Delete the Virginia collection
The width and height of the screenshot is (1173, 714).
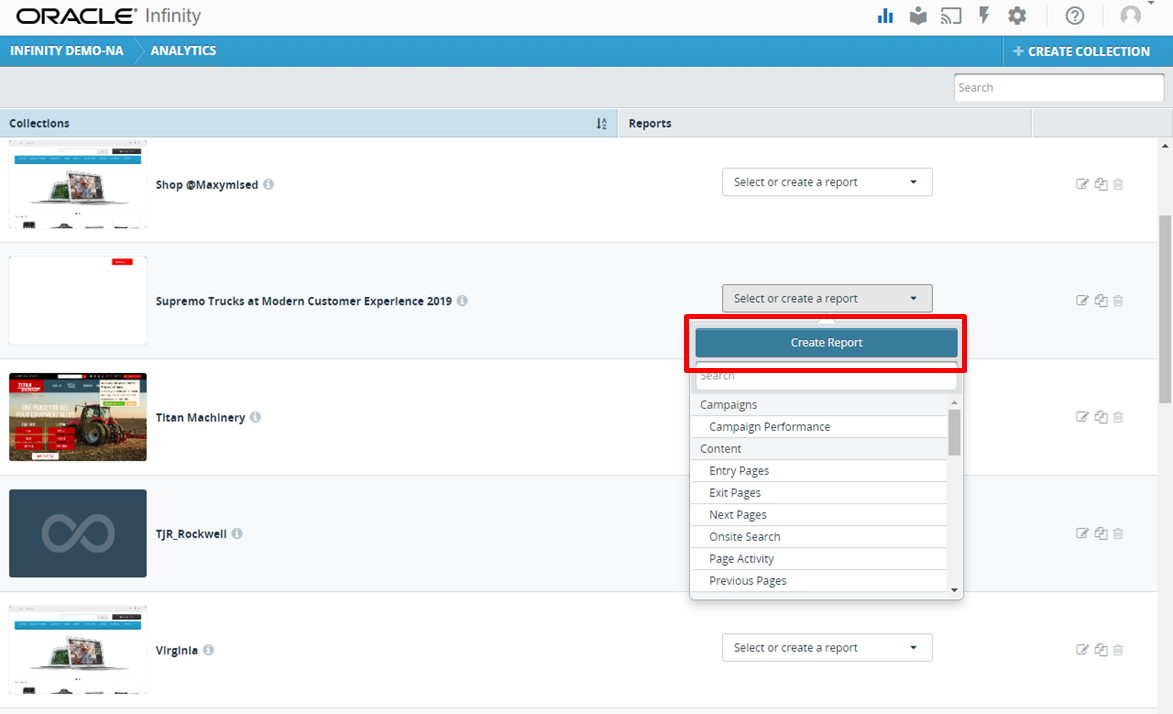tap(1118, 650)
